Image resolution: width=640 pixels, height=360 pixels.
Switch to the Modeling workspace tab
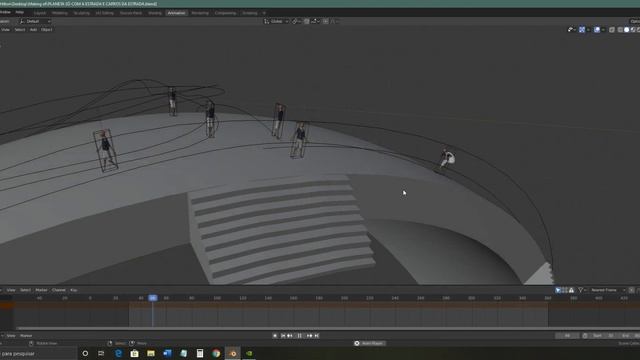60,13
